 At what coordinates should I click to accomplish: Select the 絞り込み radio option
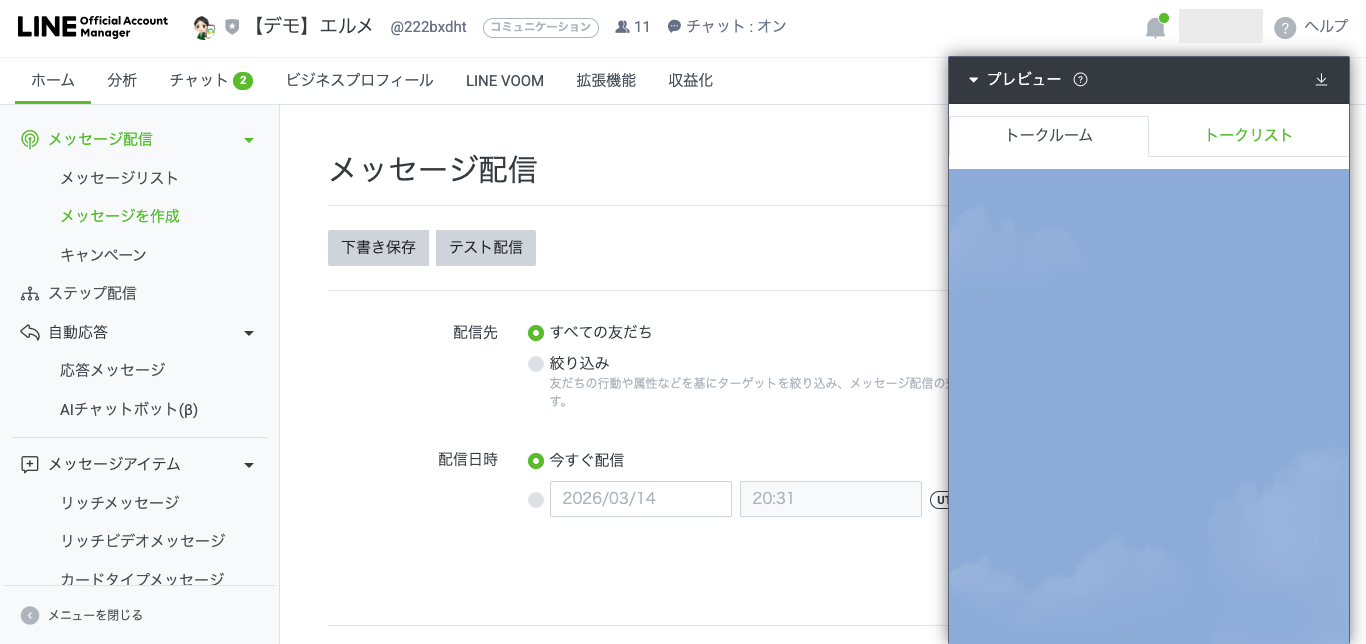click(x=536, y=364)
